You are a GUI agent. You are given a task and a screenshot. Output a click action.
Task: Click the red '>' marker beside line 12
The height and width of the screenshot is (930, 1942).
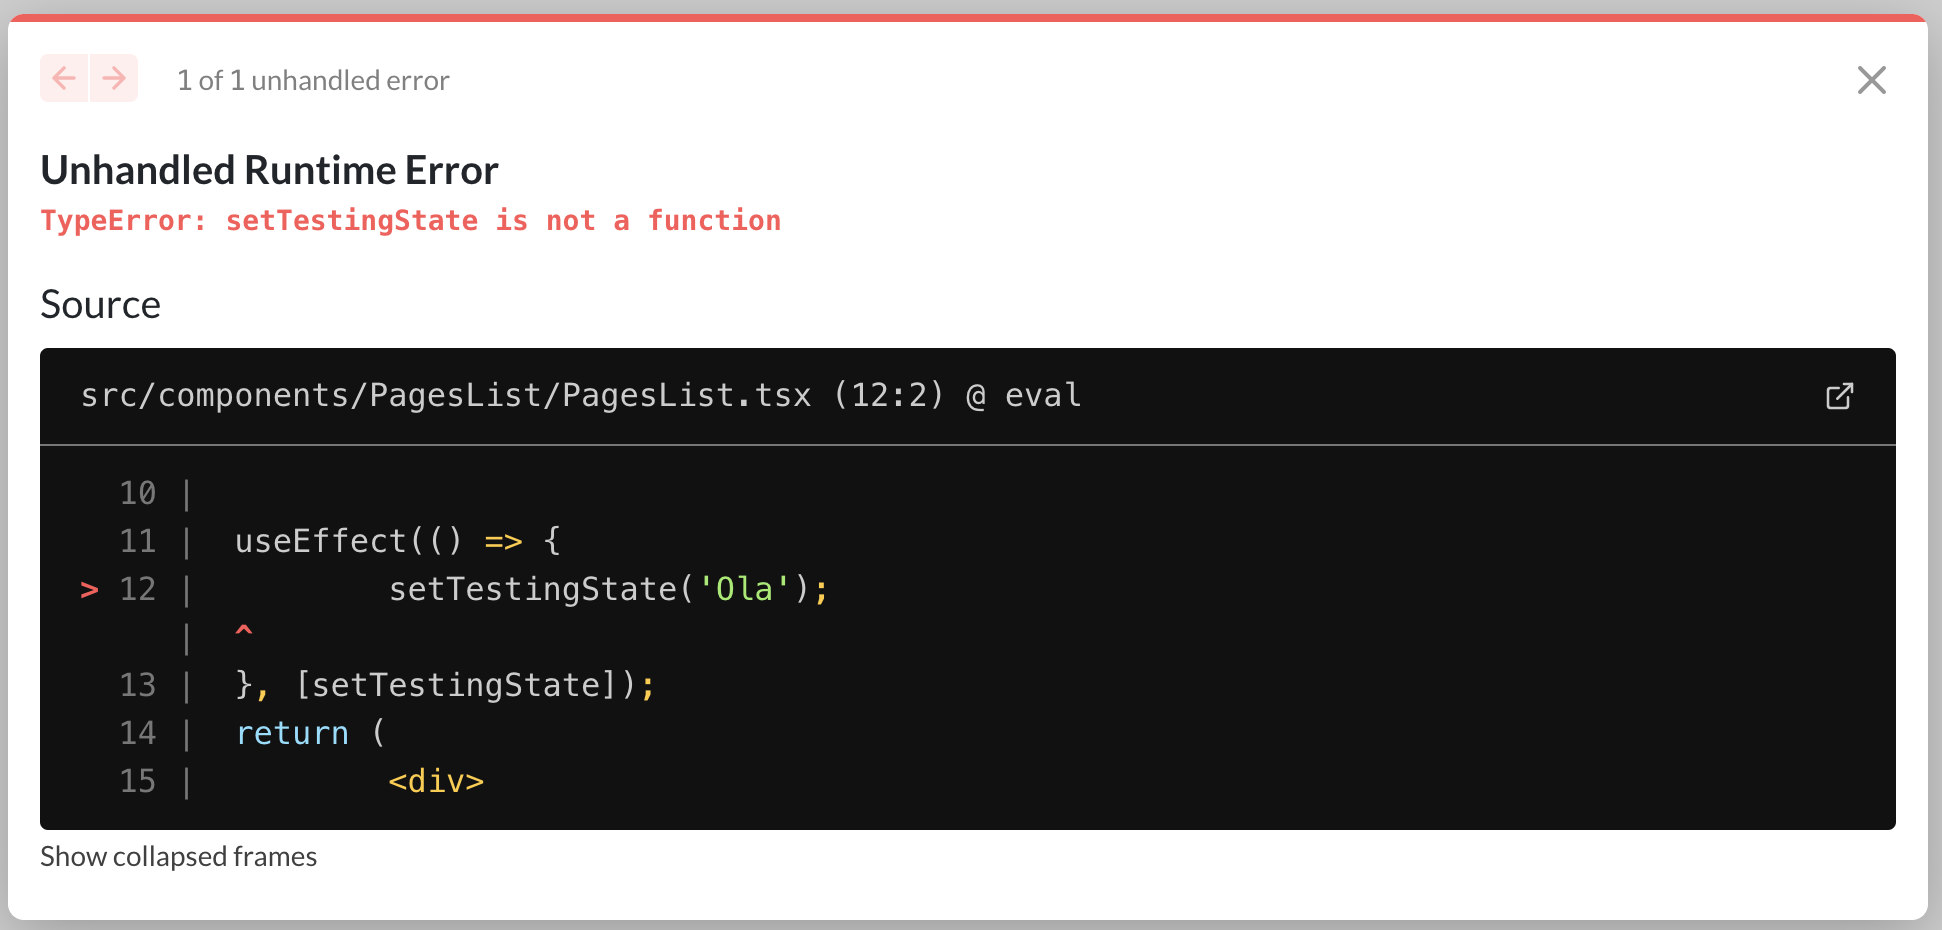point(89,590)
